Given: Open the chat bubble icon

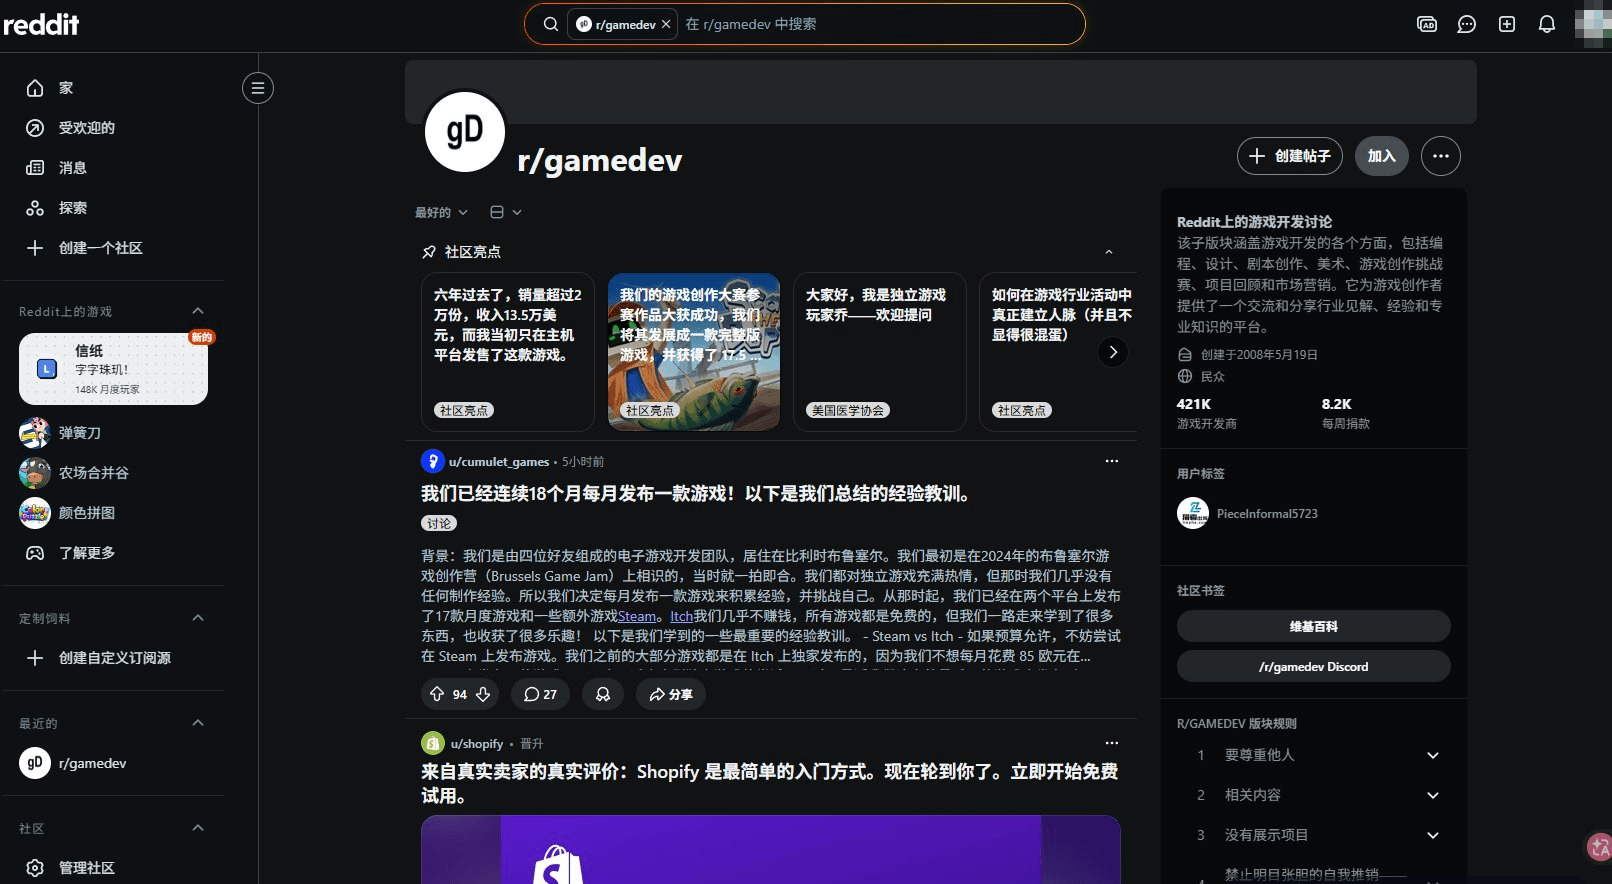Looking at the screenshot, I should pyautogui.click(x=1467, y=24).
